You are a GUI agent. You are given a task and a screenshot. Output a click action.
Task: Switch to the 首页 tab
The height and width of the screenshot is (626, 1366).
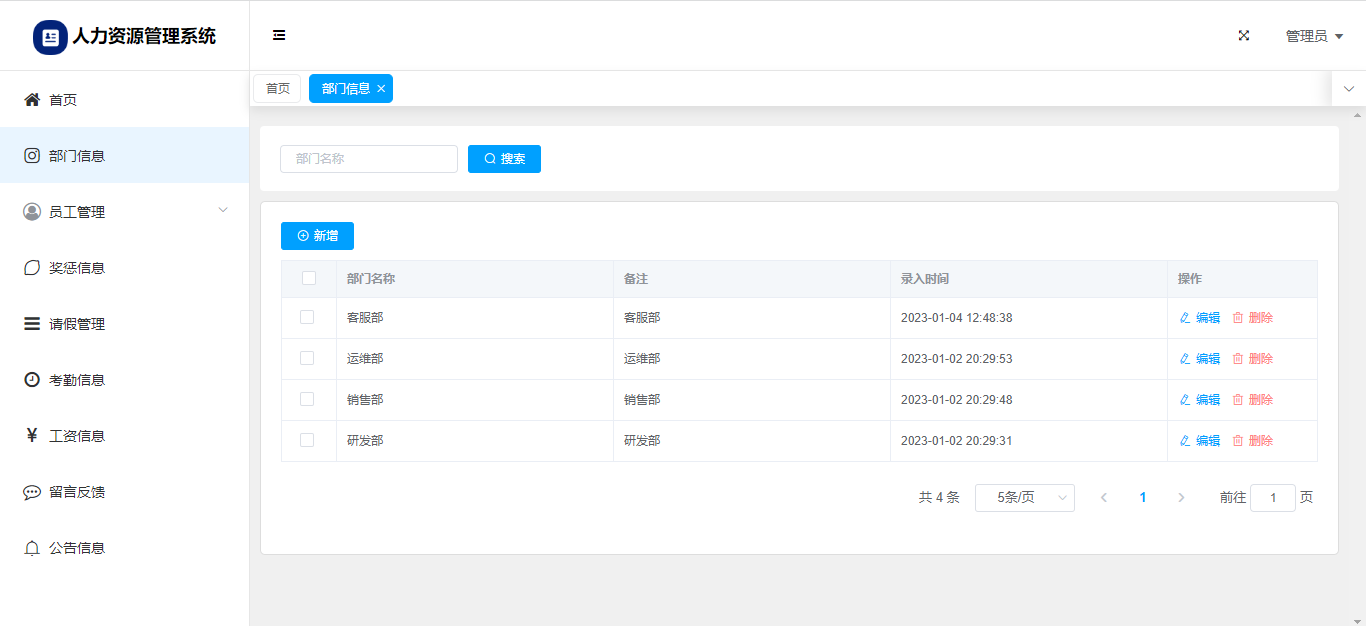coord(277,89)
